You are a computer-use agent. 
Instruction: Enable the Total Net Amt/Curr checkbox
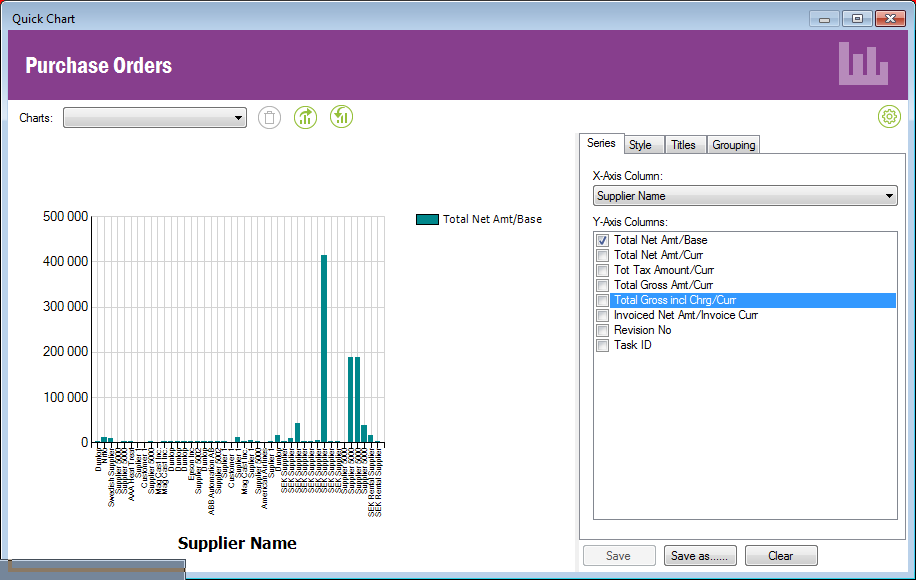(x=602, y=255)
